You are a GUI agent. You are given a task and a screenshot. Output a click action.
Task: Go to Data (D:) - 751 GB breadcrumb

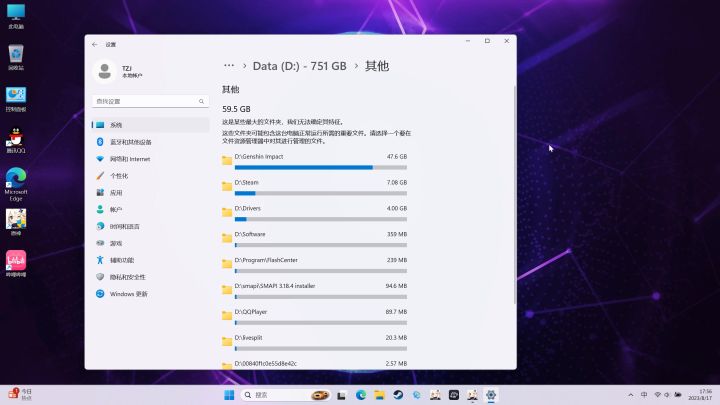(x=299, y=66)
